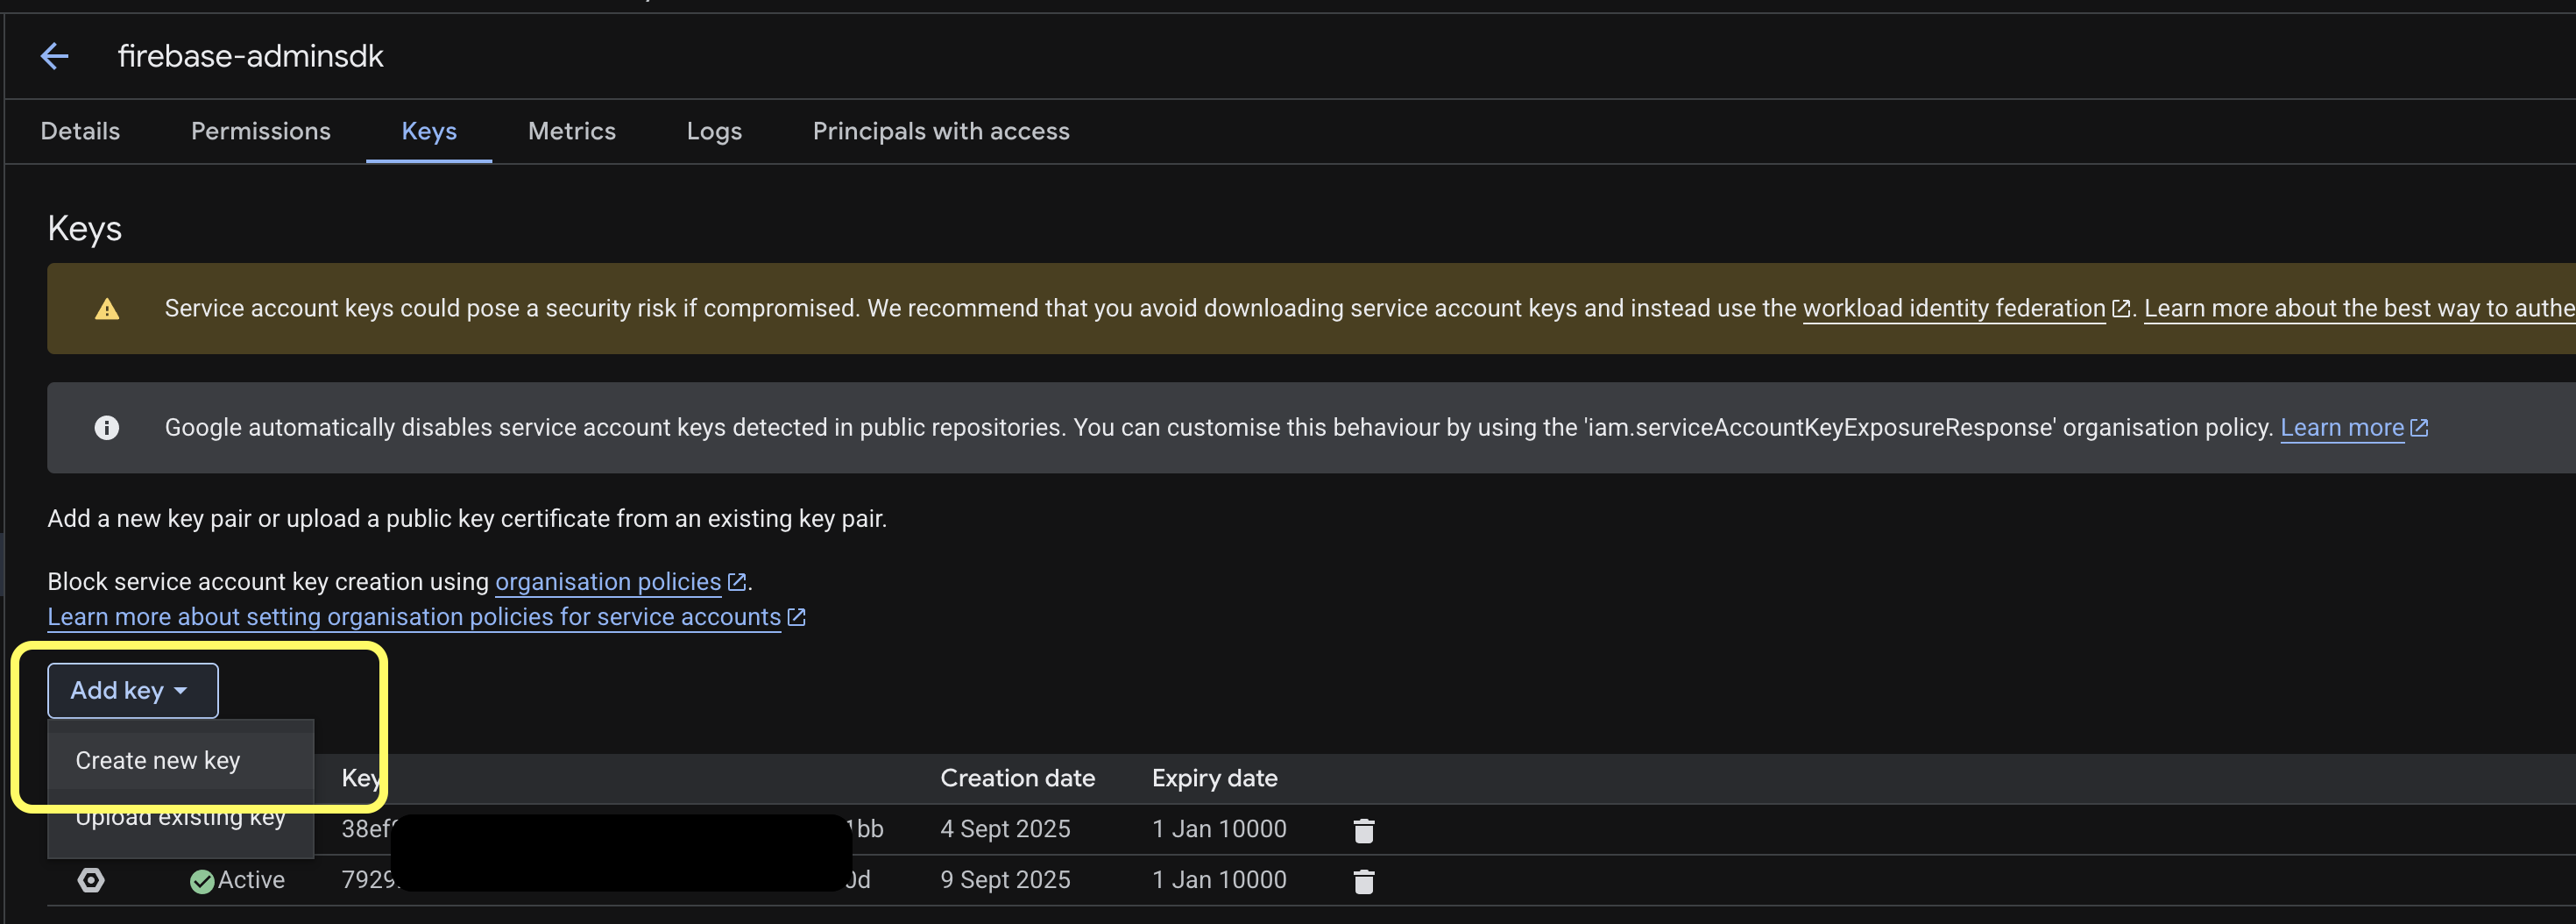
Task: Click expiry date for 4 Sept key row
Action: 1219,829
